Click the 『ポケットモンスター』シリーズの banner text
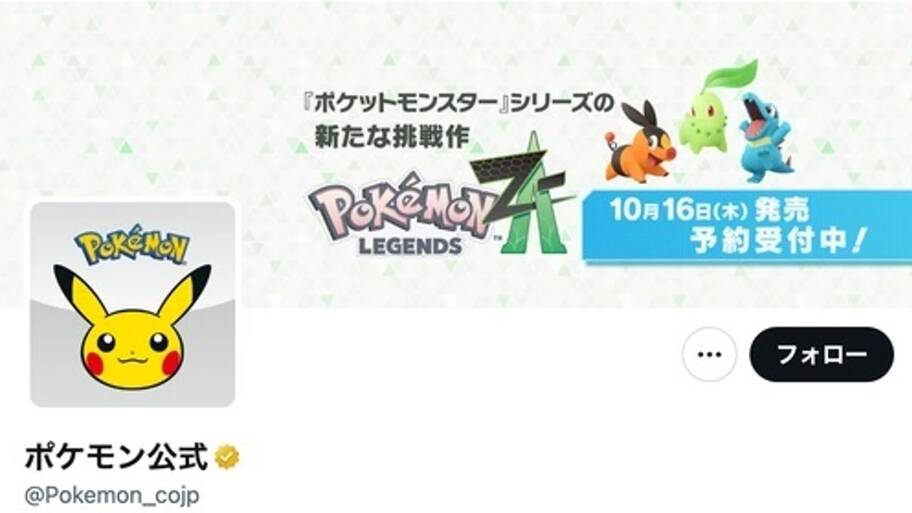The image size is (912, 513). [x=459, y=105]
